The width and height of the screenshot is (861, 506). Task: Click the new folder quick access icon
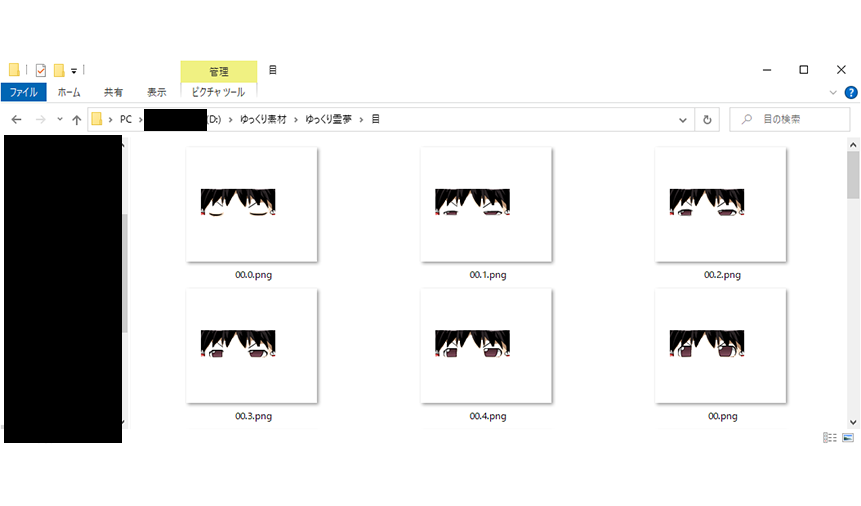(x=59, y=70)
